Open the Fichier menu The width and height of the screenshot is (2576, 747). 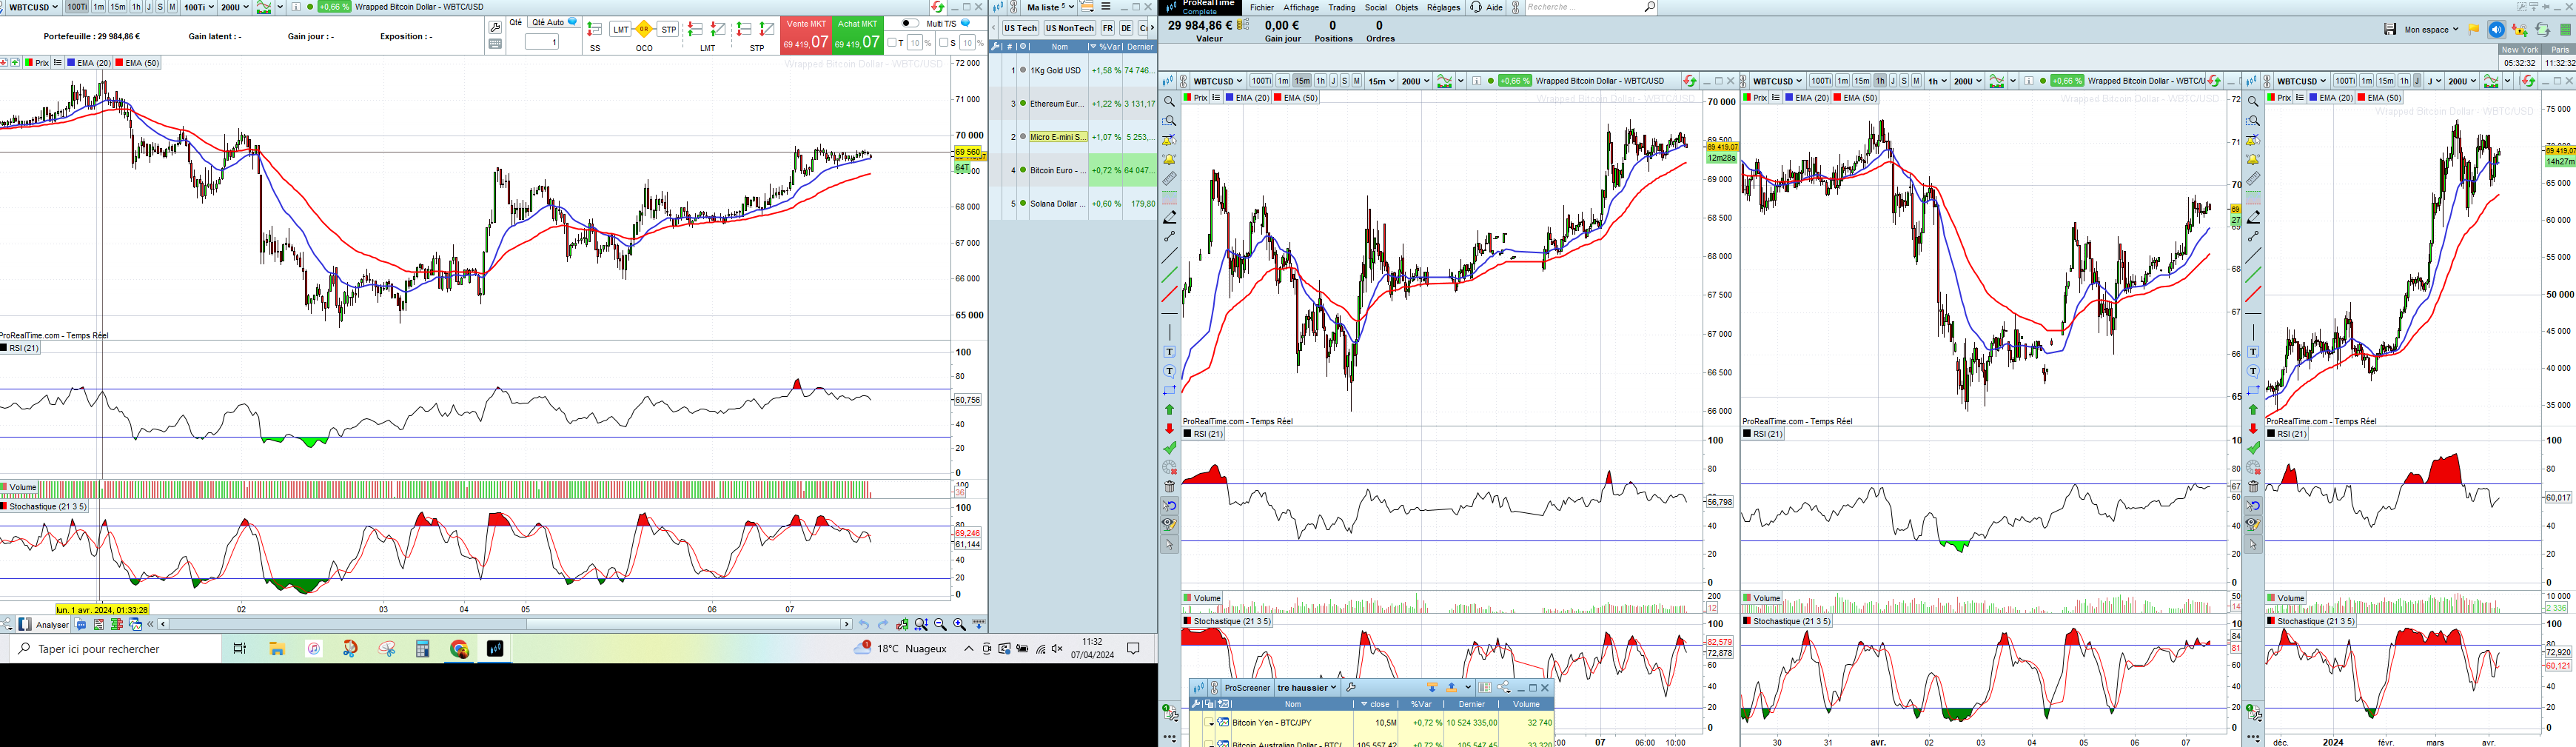click(1262, 7)
